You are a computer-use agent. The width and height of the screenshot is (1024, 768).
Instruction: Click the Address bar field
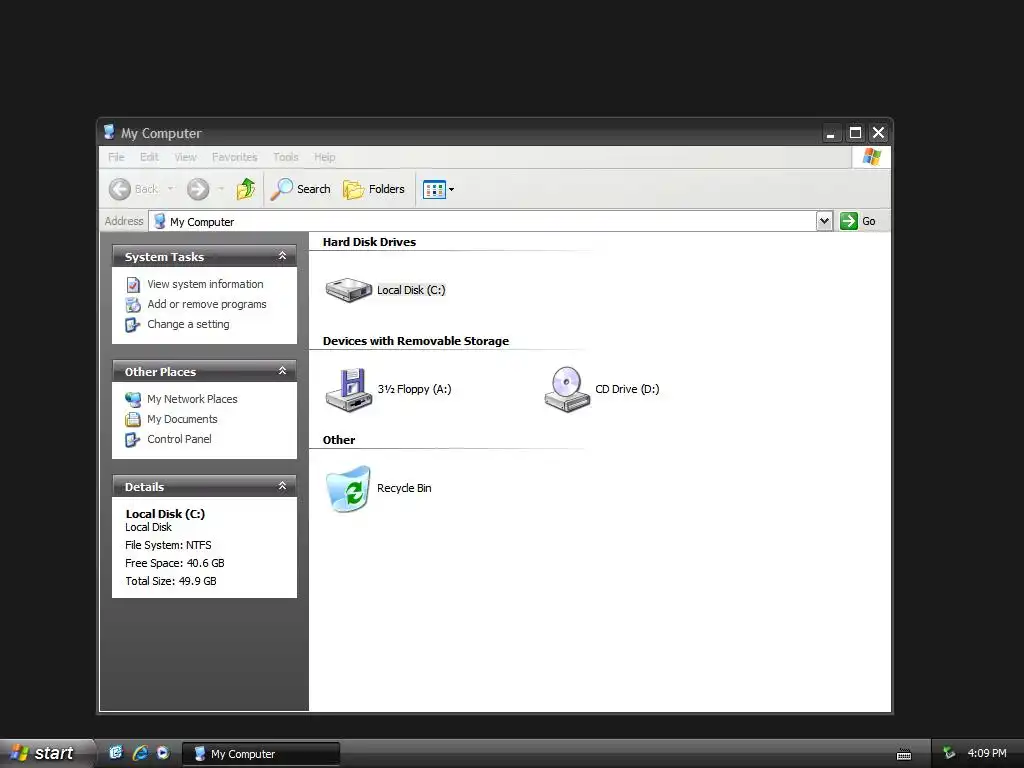[483, 221]
